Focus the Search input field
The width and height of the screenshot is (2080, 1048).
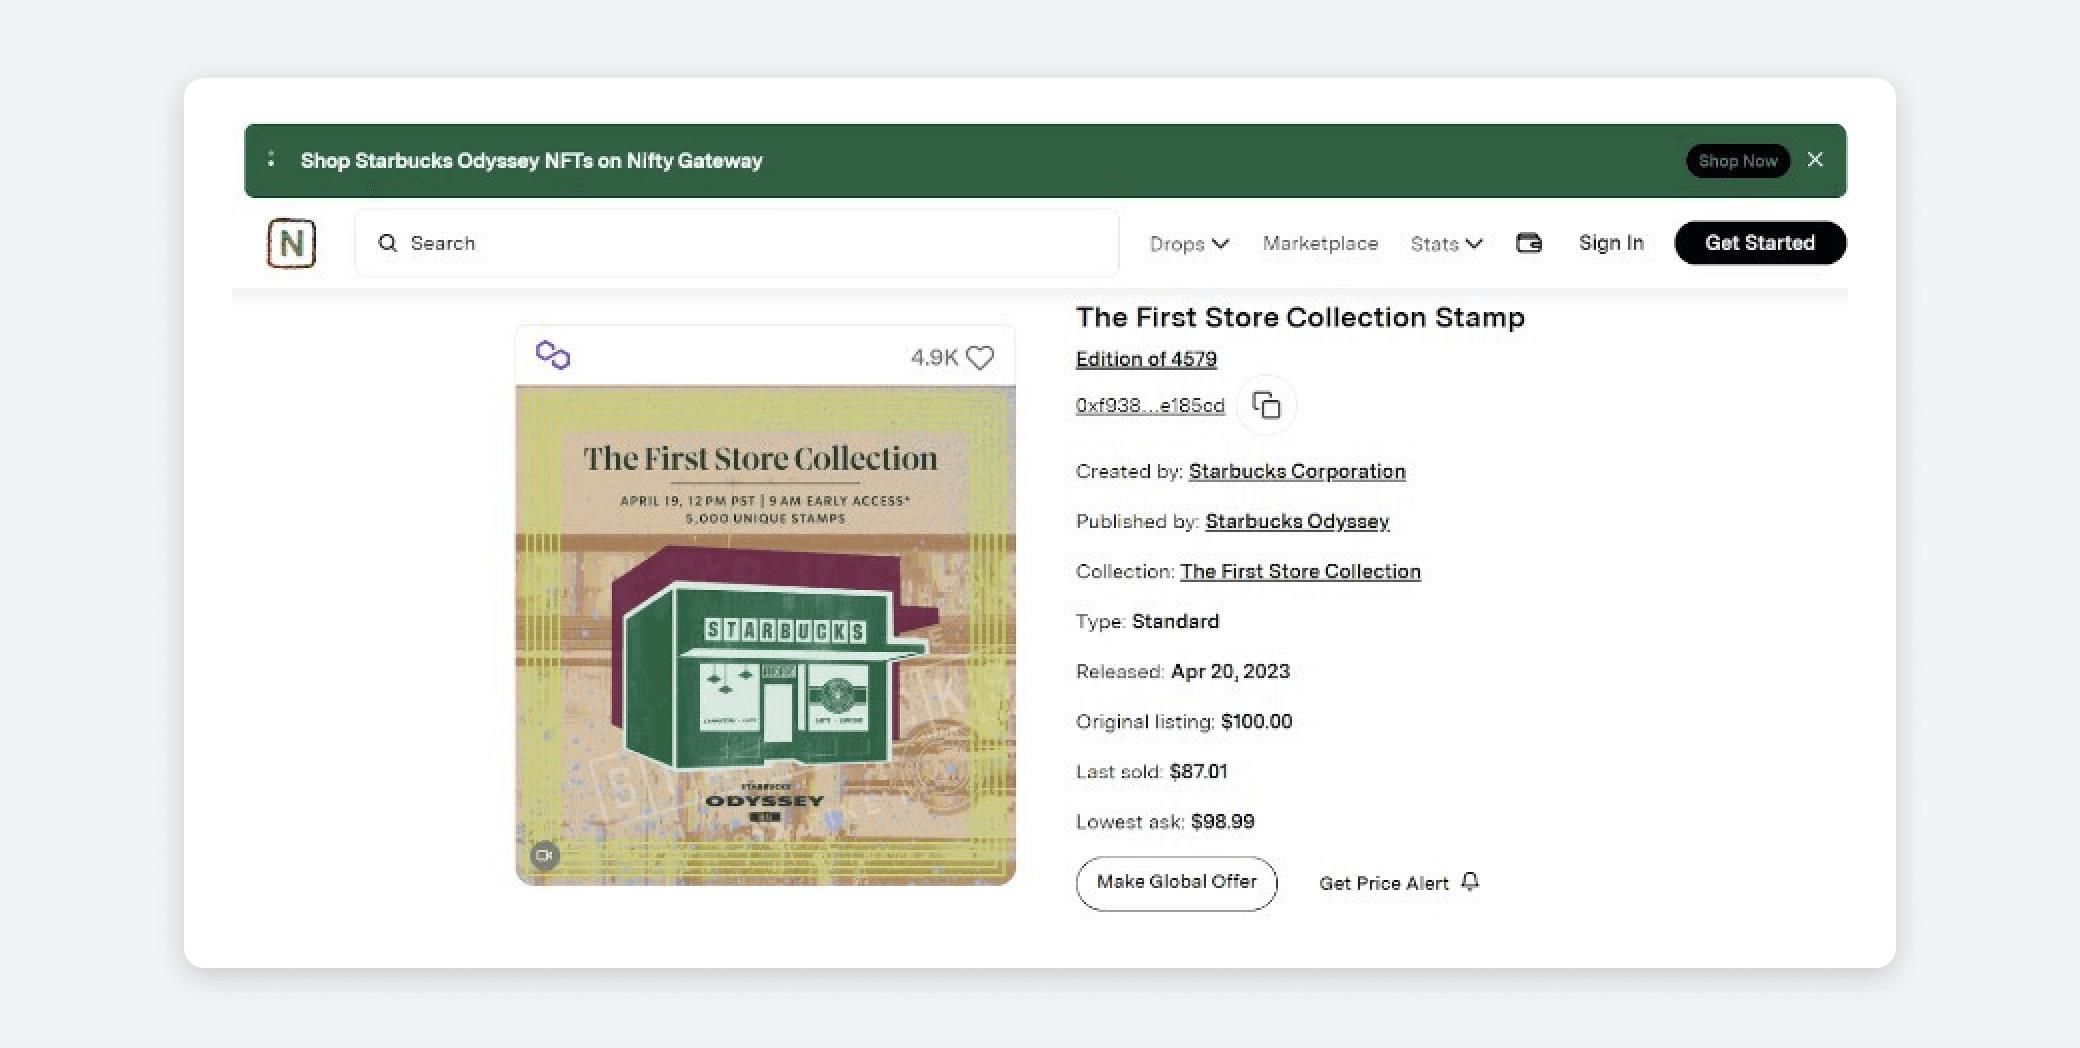tap(737, 243)
